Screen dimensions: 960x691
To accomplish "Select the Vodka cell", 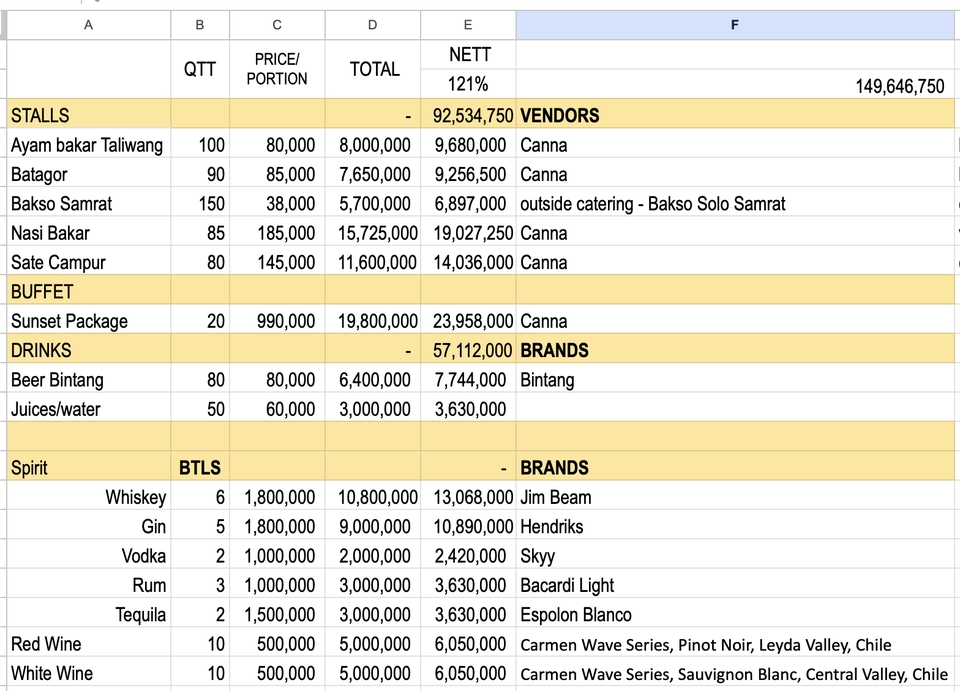I will point(88,555).
